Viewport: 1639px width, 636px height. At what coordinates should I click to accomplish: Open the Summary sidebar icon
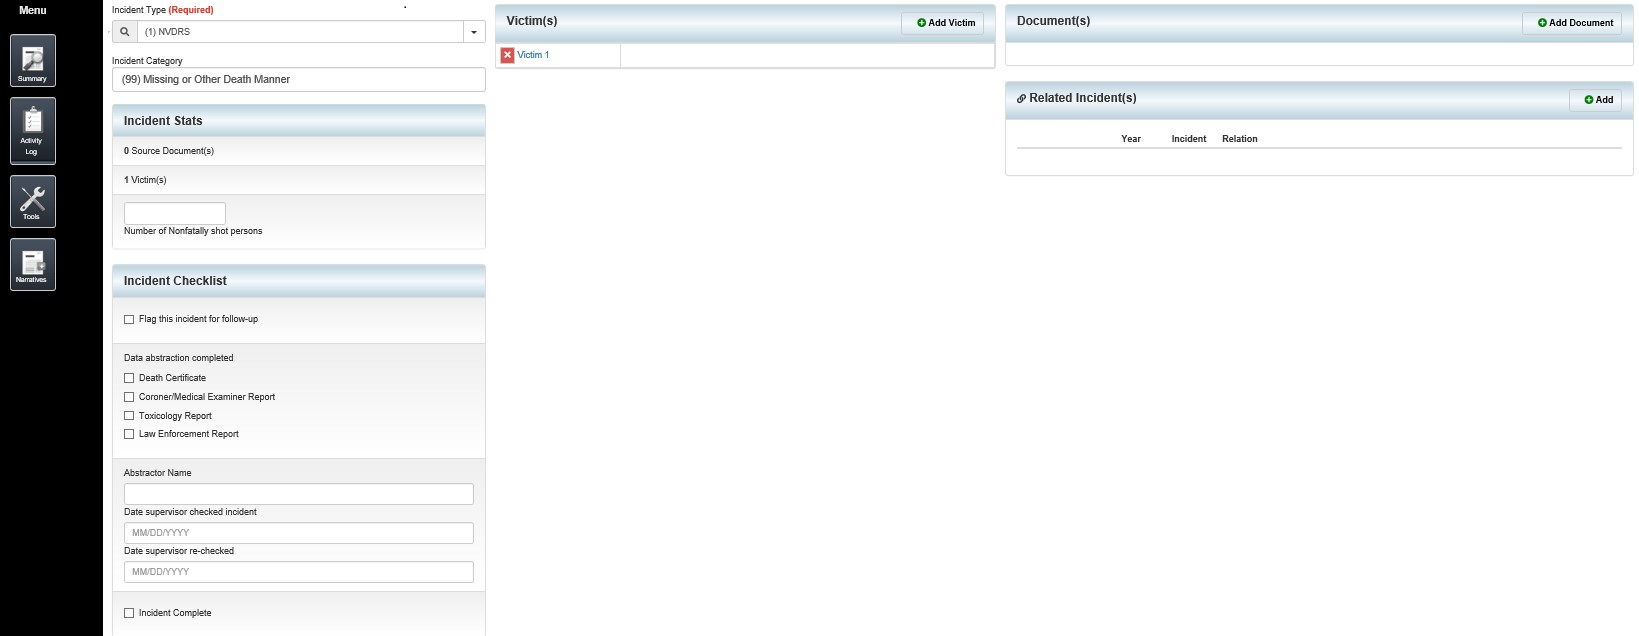click(33, 61)
